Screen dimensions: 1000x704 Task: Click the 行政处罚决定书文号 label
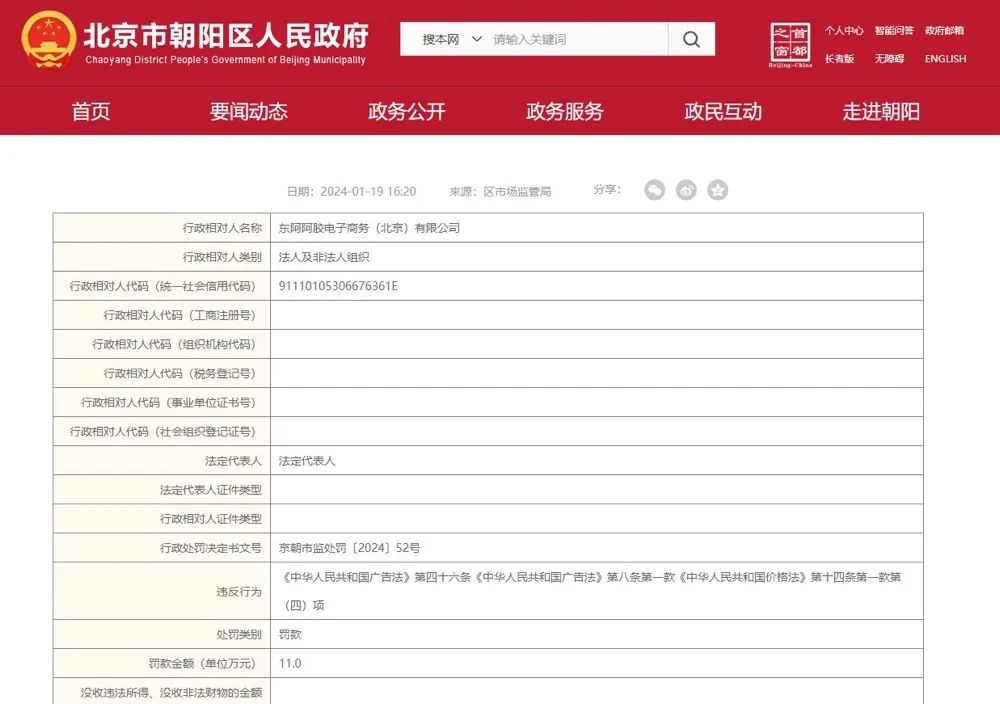(210, 548)
